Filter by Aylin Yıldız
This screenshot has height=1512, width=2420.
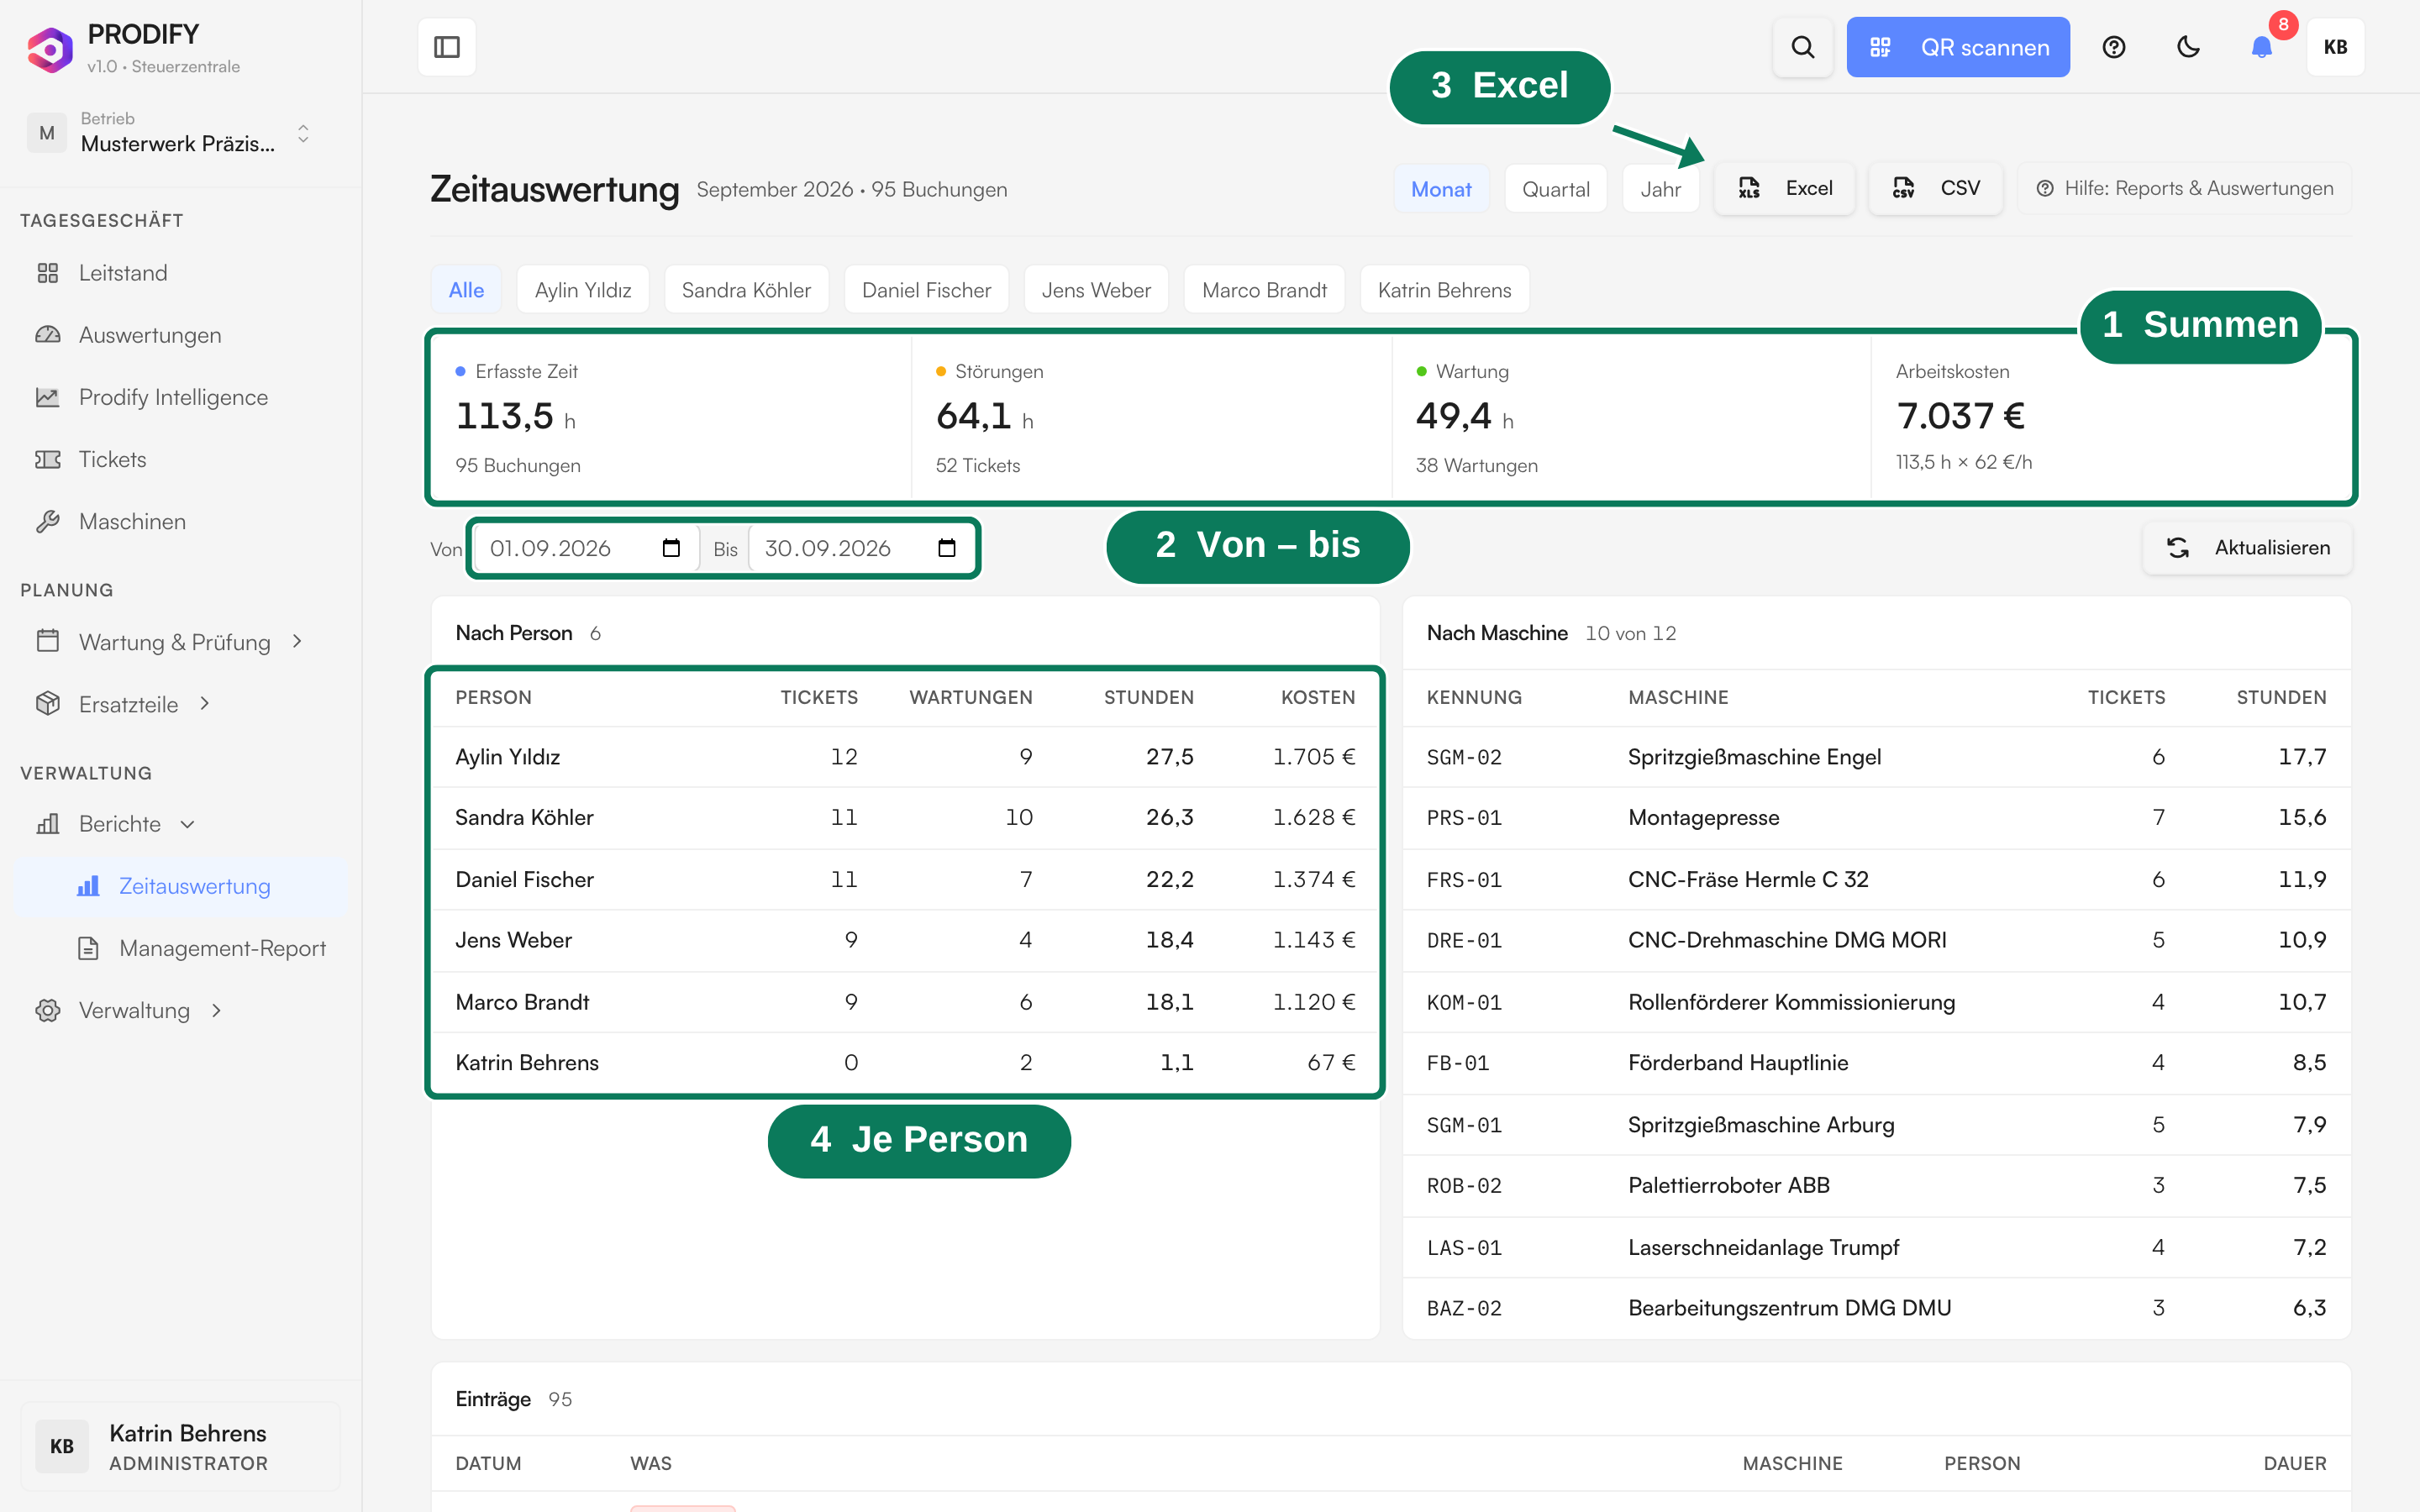pos(583,290)
